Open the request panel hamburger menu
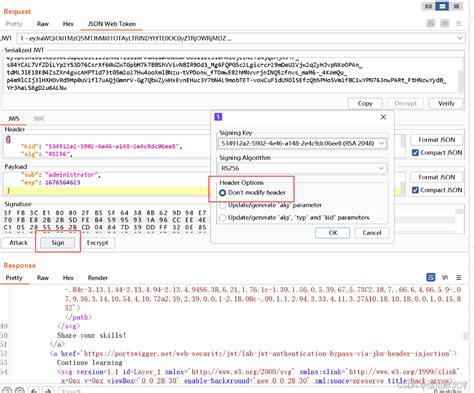Screen dimensions: 474x393 (459, 24)
